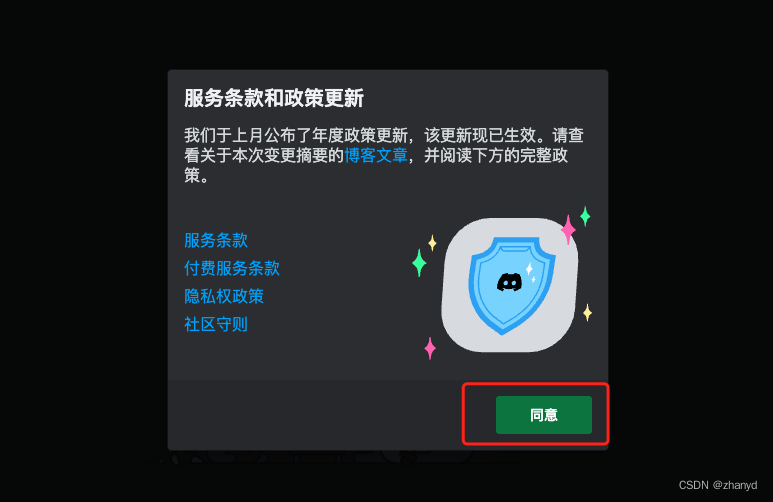Viewport: 773px width, 502px height.
Task: Open the 博客文章 blog post link
Action: click(376, 155)
